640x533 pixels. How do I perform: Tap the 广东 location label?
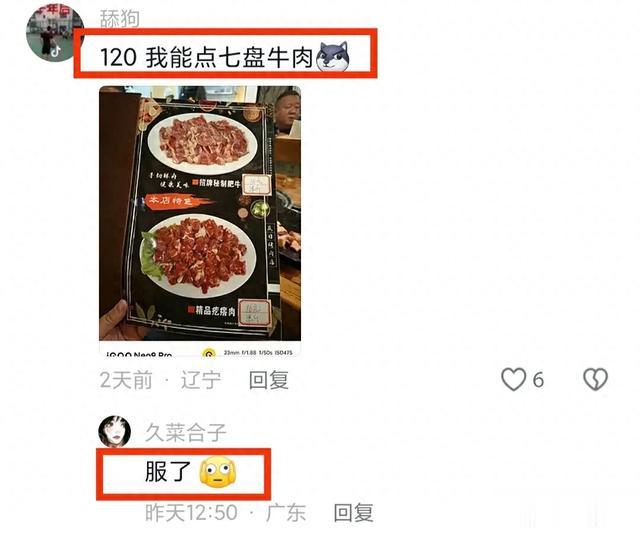(x=286, y=513)
